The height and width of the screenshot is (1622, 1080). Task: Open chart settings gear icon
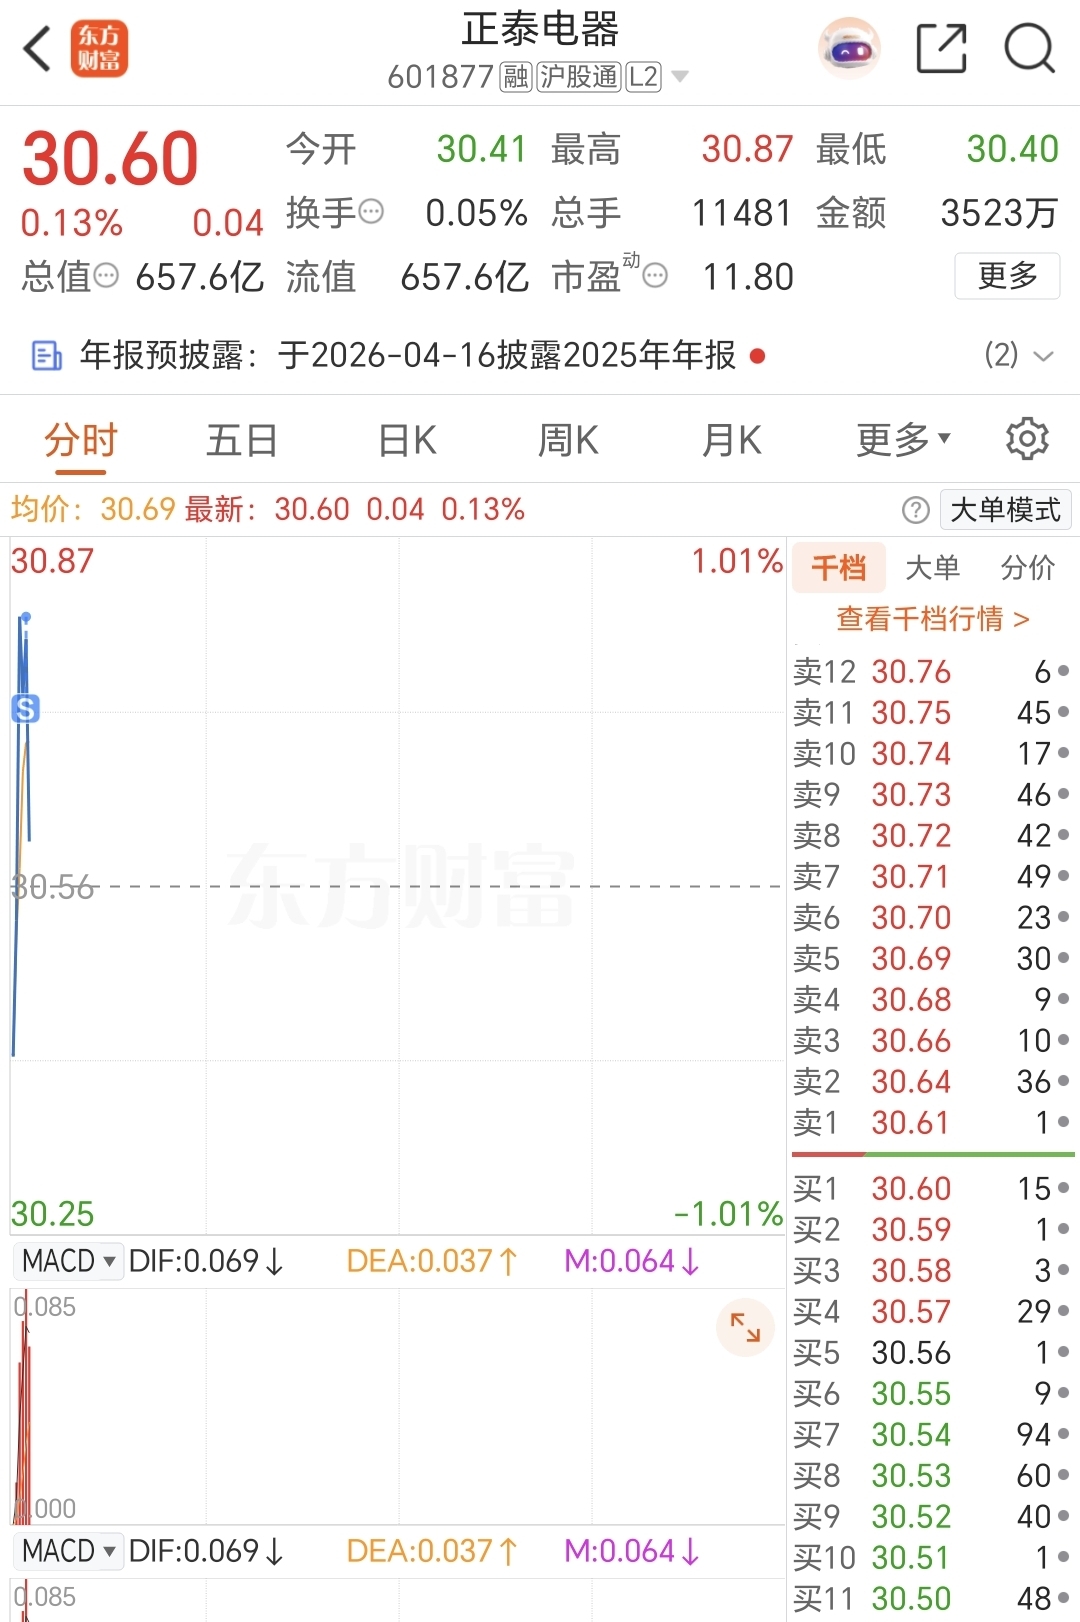tap(1027, 439)
